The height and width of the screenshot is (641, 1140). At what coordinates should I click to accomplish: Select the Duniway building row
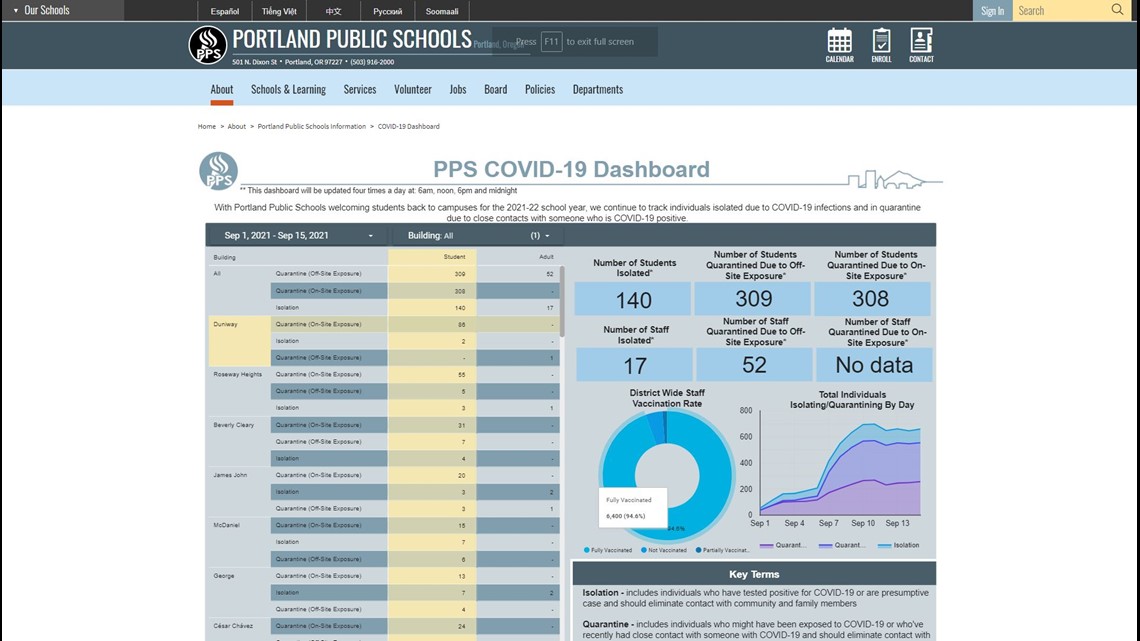225,324
